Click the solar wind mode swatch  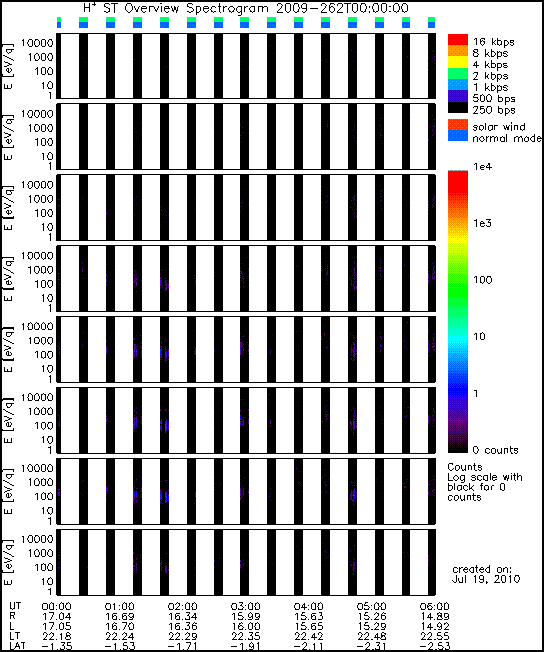coord(458,125)
